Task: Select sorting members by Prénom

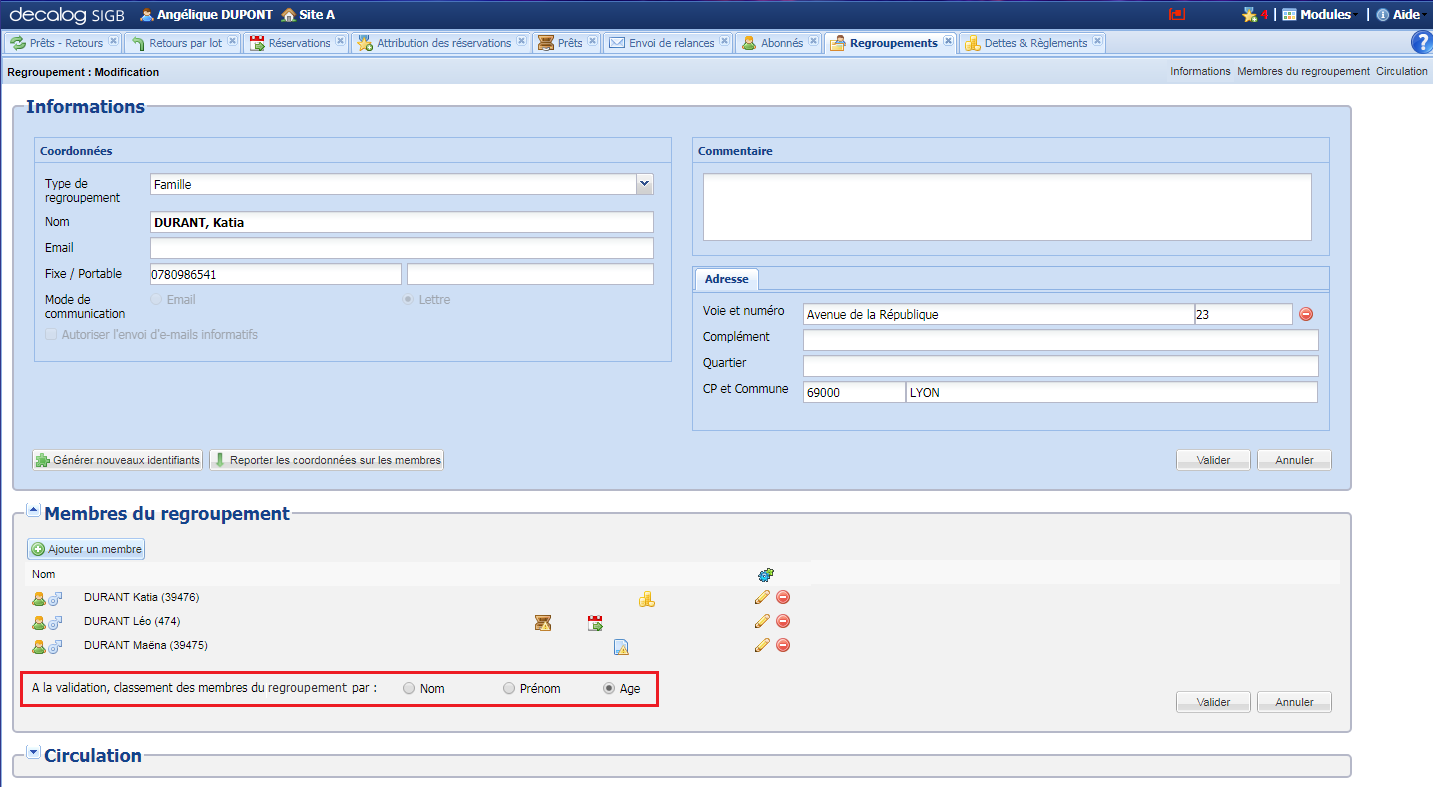Action: click(x=510, y=689)
